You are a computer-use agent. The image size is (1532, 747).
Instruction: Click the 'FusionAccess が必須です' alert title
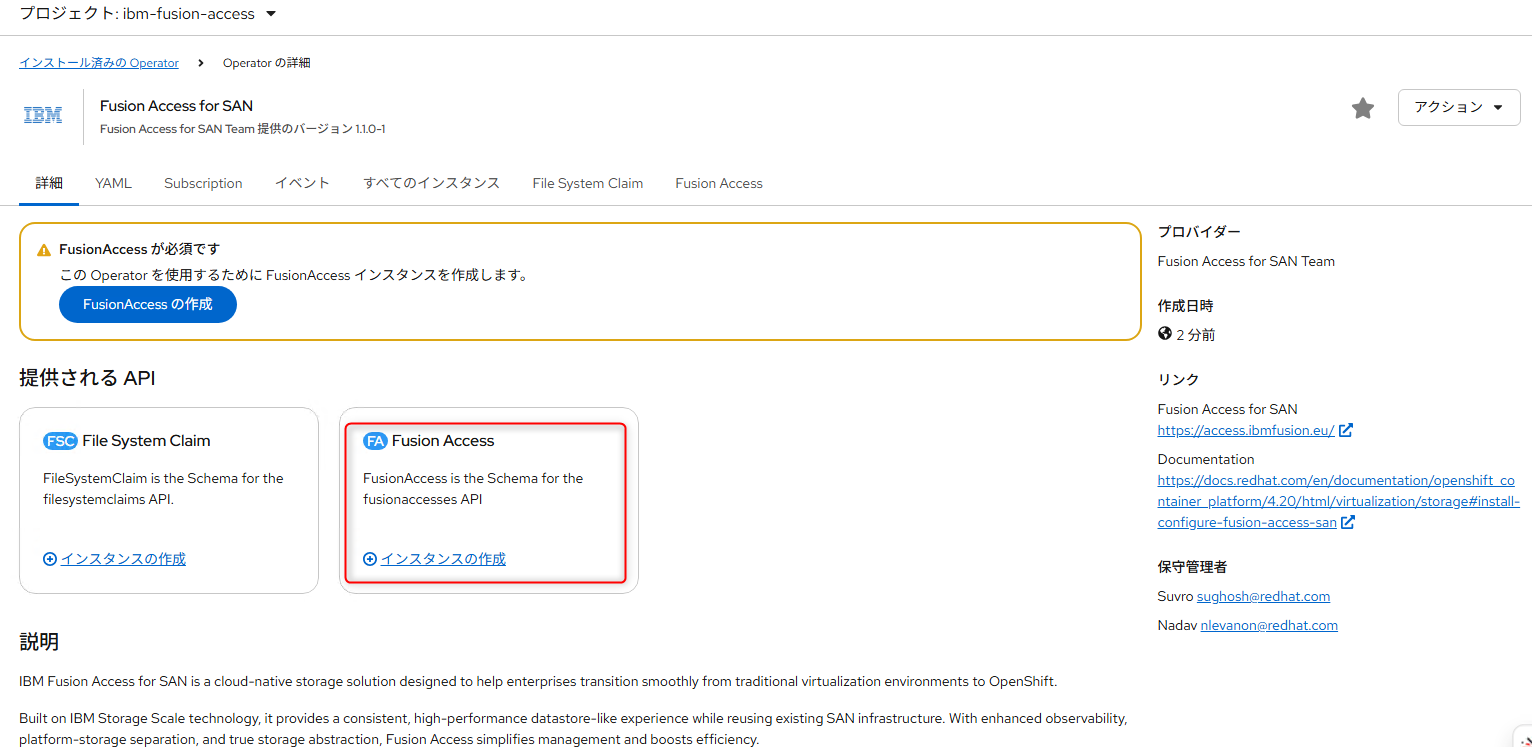click(x=139, y=249)
